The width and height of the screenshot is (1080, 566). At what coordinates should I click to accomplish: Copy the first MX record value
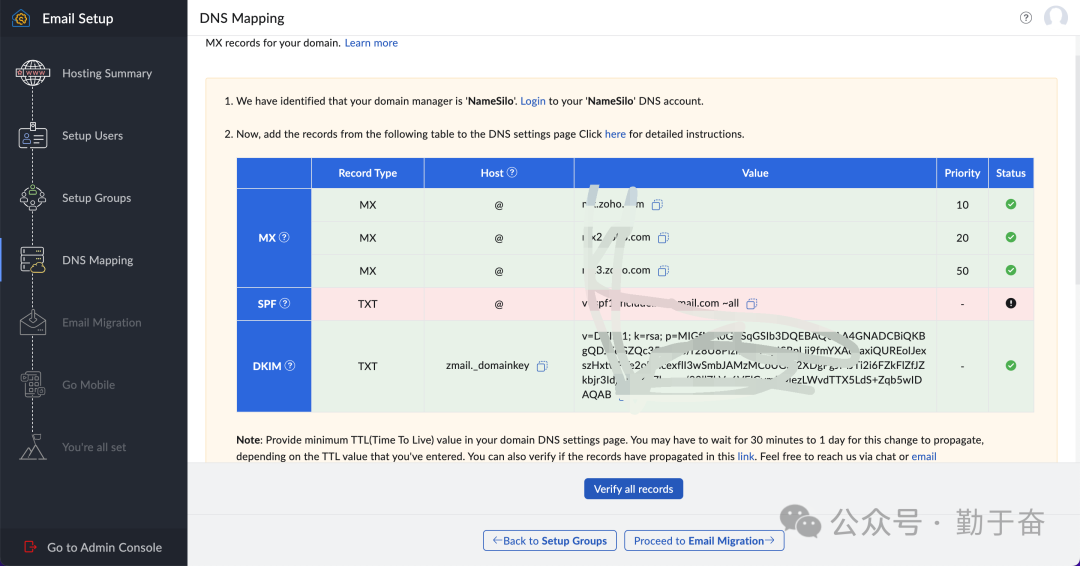(x=657, y=205)
